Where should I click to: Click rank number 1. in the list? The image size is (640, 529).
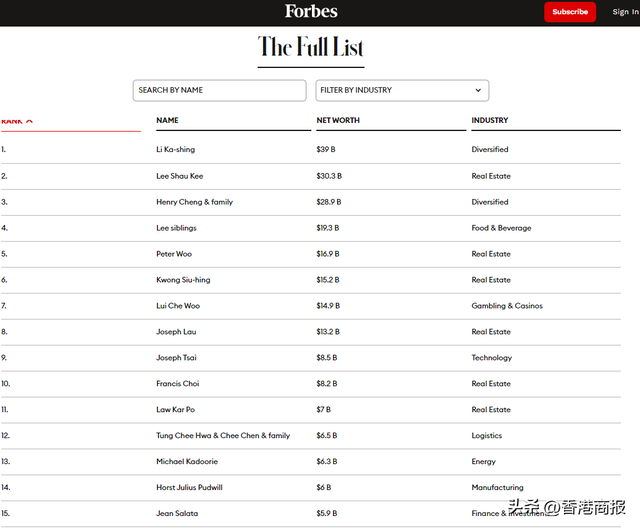tap(3, 149)
